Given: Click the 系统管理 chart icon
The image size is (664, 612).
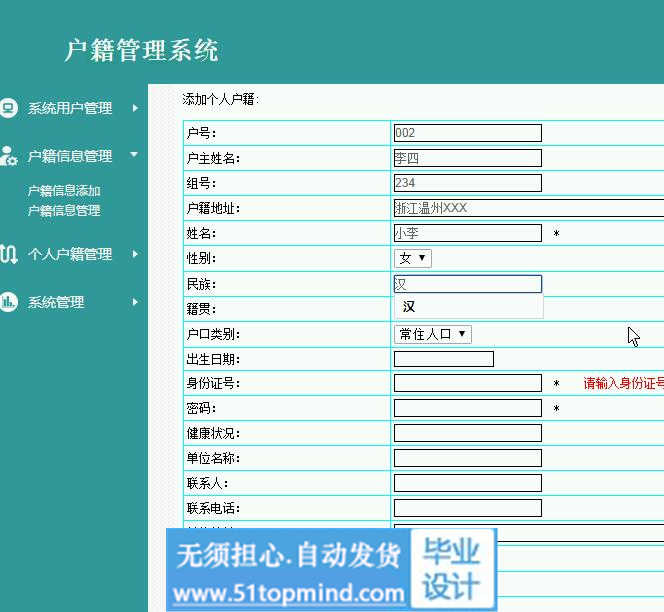Looking at the screenshot, I should [8, 302].
